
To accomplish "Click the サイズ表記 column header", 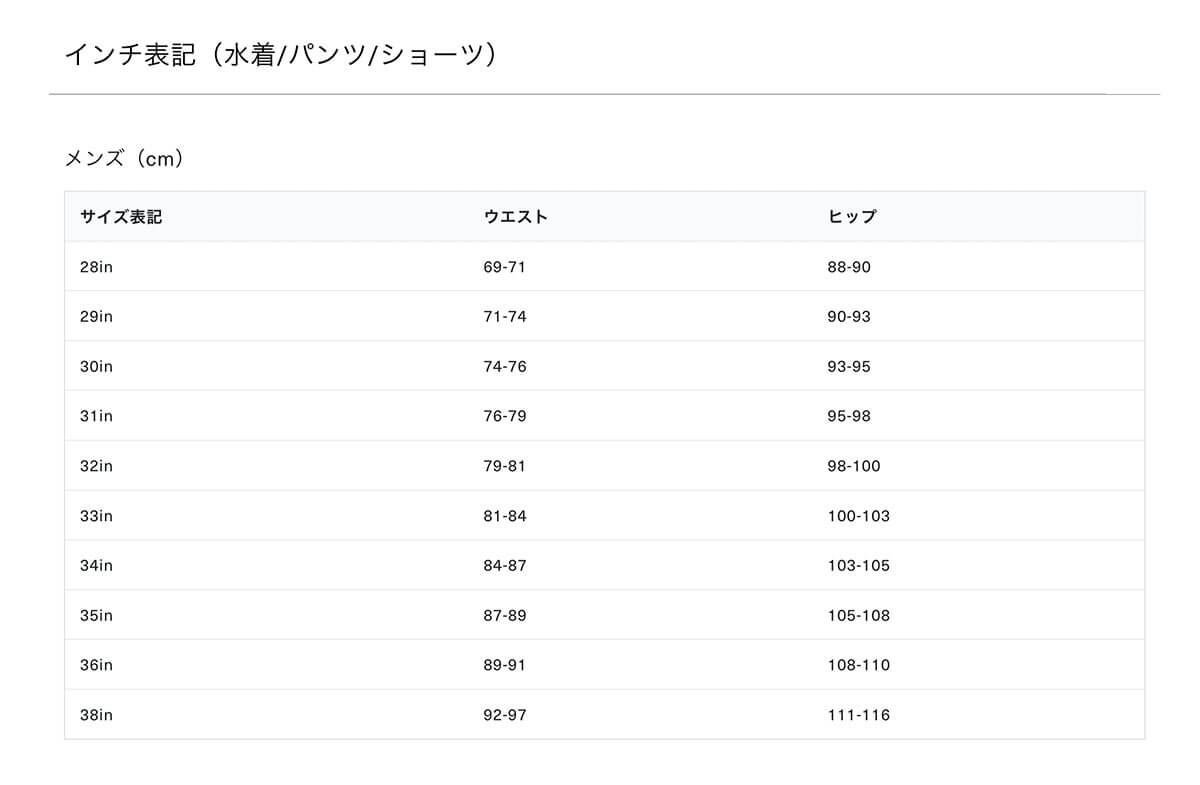I will [x=121, y=216].
